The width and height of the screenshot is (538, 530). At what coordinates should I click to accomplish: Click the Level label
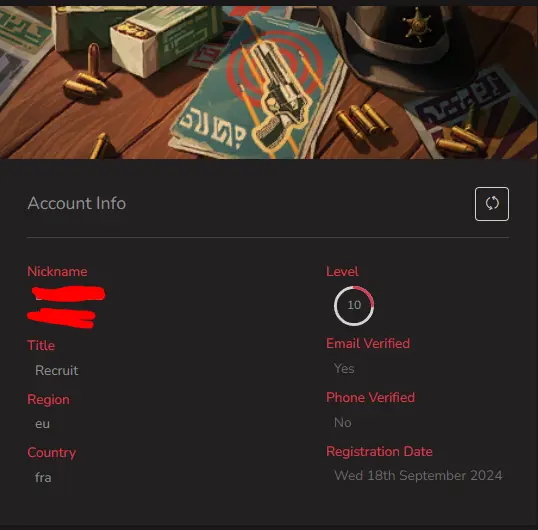click(342, 271)
